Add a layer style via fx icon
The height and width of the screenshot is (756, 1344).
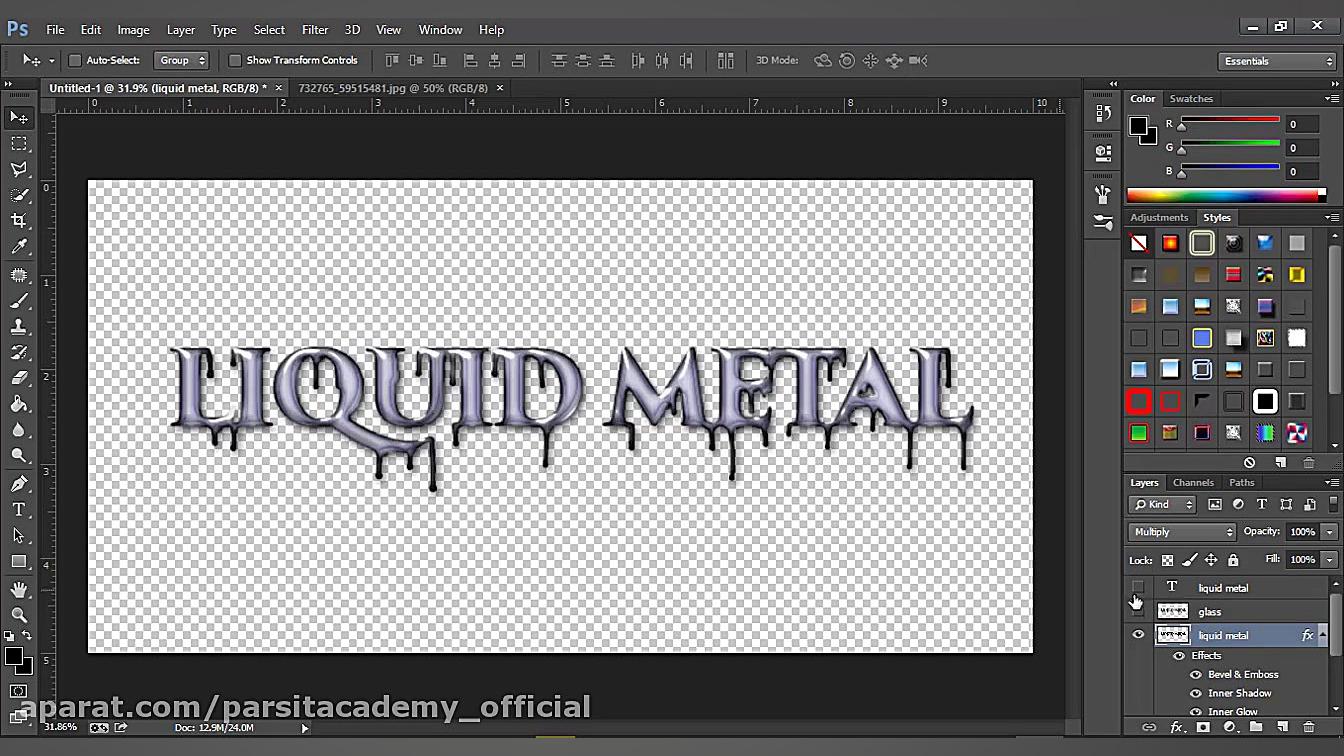[1176, 727]
